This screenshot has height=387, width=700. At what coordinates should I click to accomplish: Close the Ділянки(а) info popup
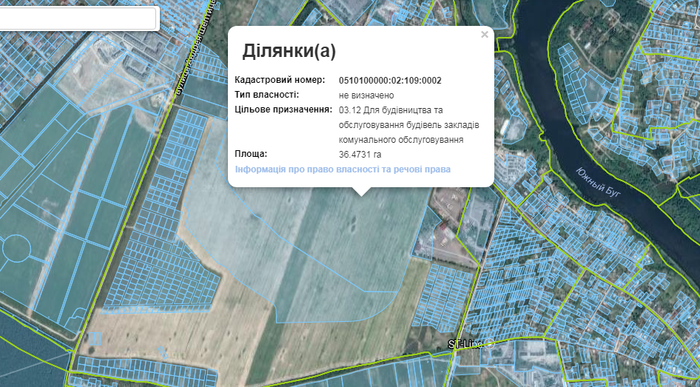tap(484, 35)
